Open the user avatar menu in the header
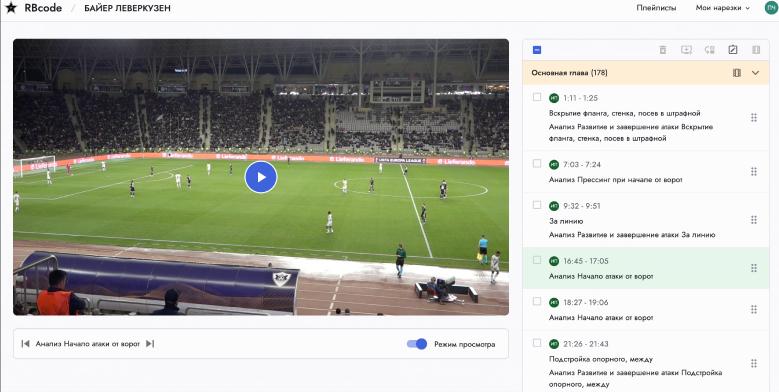This screenshot has height=392, width=779. click(x=772, y=7)
